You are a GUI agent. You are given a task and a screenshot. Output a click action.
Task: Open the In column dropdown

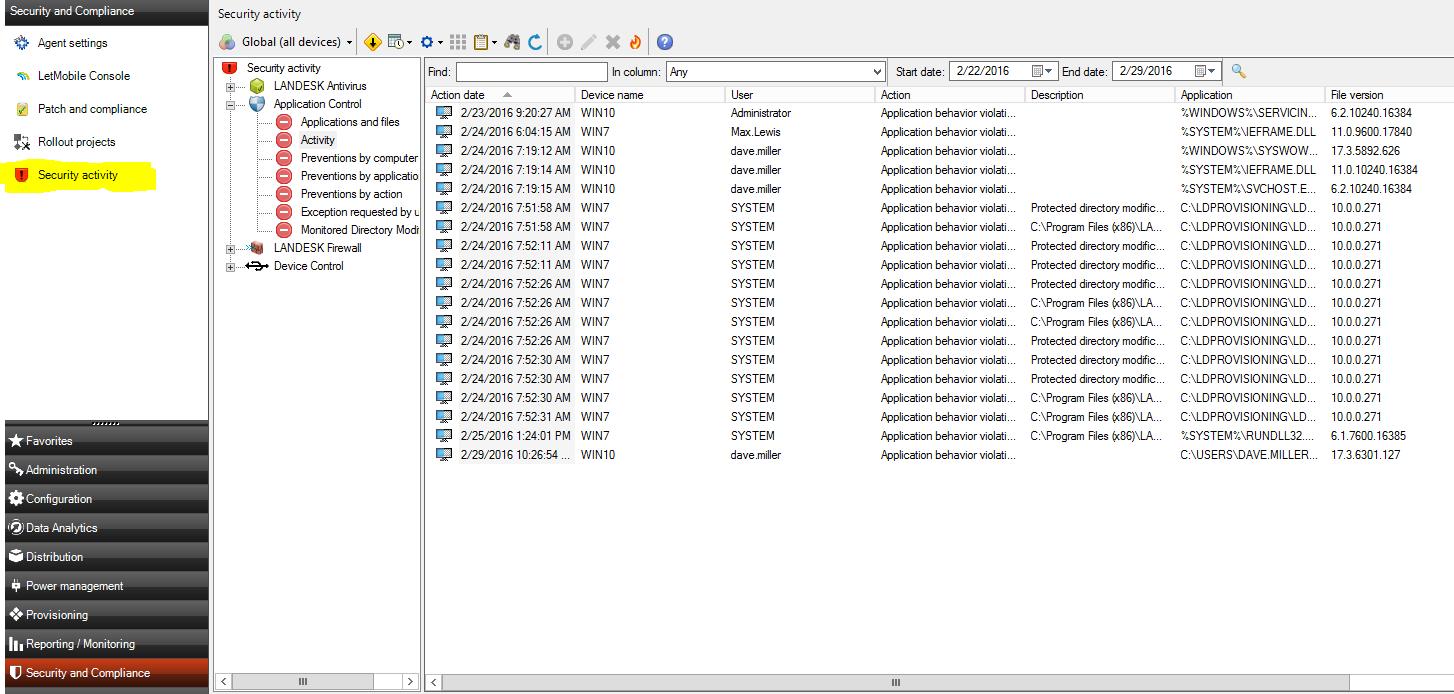tap(877, 72)
